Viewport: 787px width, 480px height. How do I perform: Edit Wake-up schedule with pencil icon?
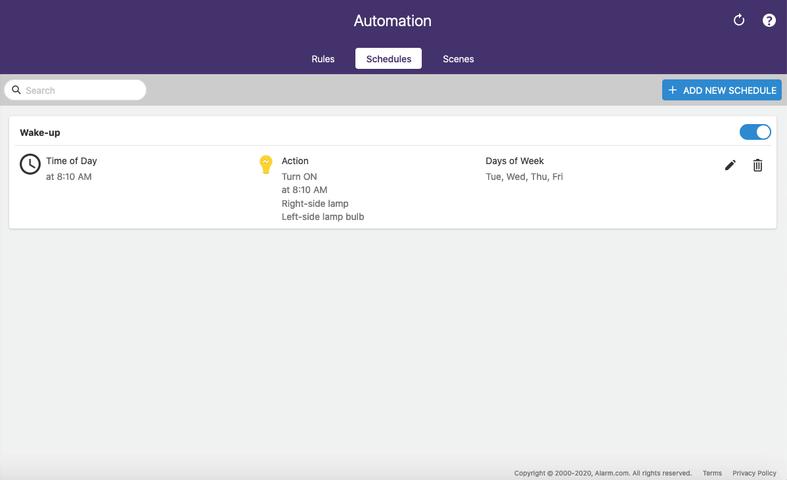click(x=730, y=165)
